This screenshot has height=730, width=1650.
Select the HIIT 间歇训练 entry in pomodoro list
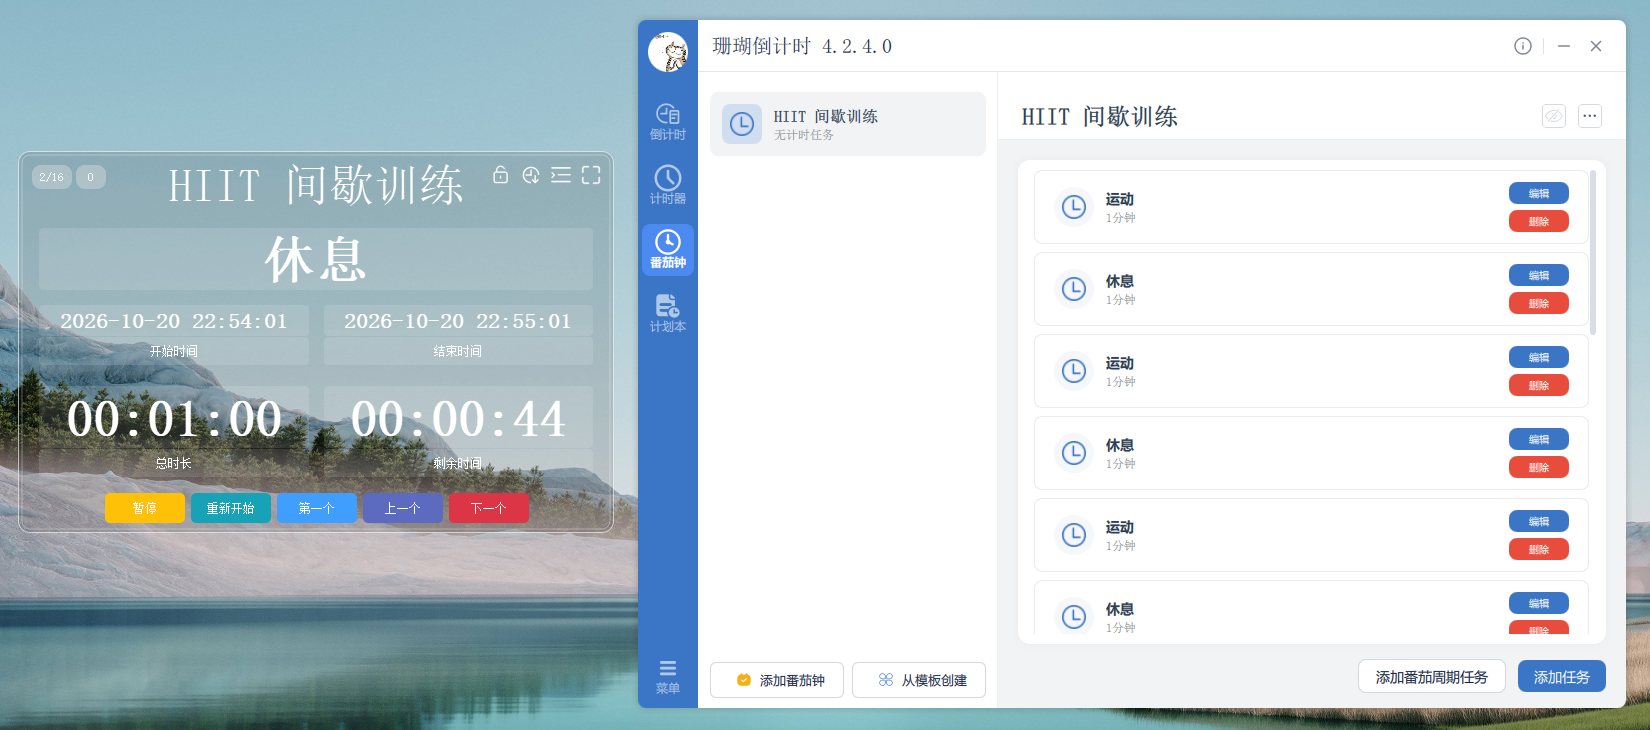(848, 124)
